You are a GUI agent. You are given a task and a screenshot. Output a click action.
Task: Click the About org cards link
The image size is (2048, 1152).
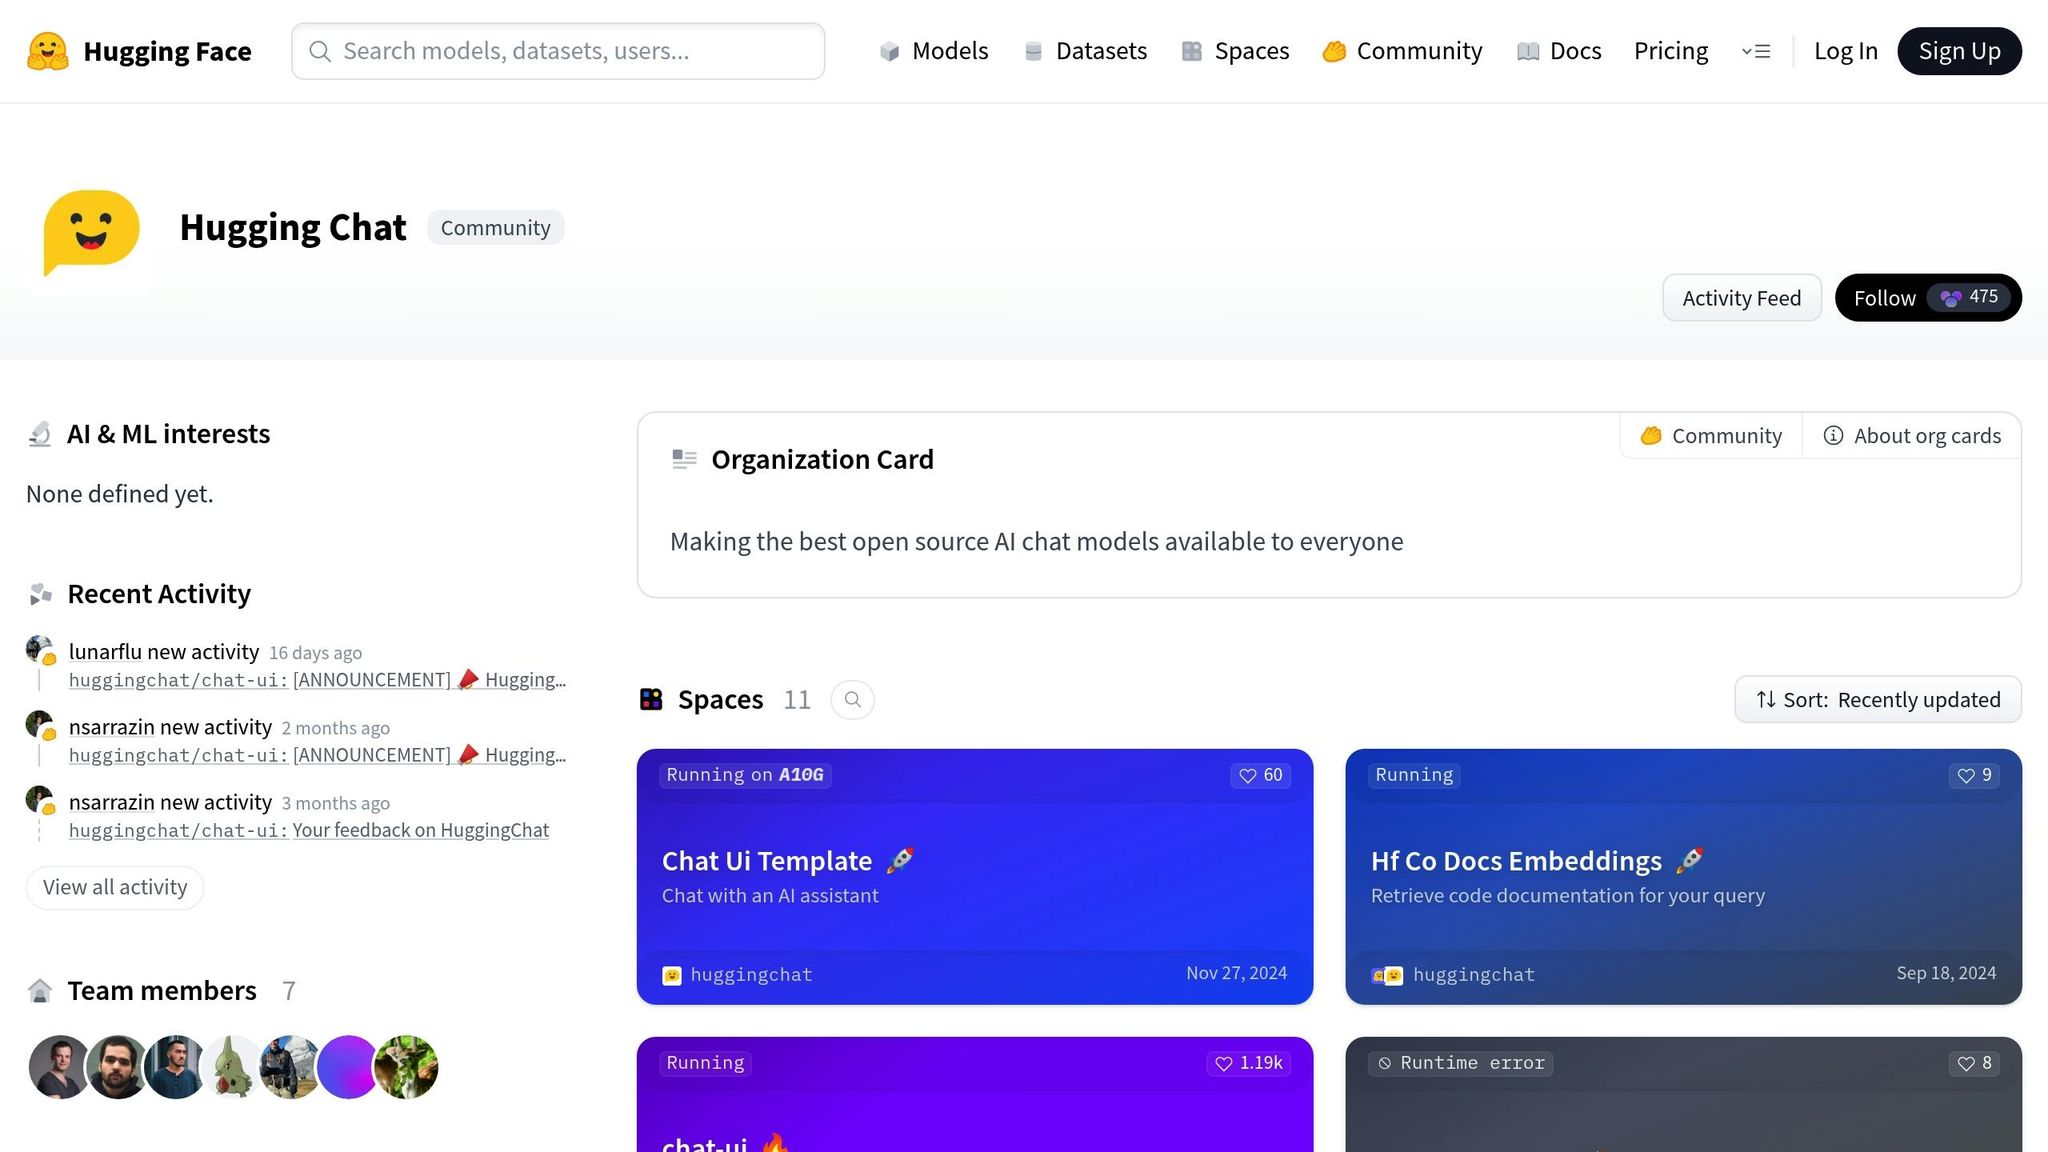click(x=1912, y=436)
